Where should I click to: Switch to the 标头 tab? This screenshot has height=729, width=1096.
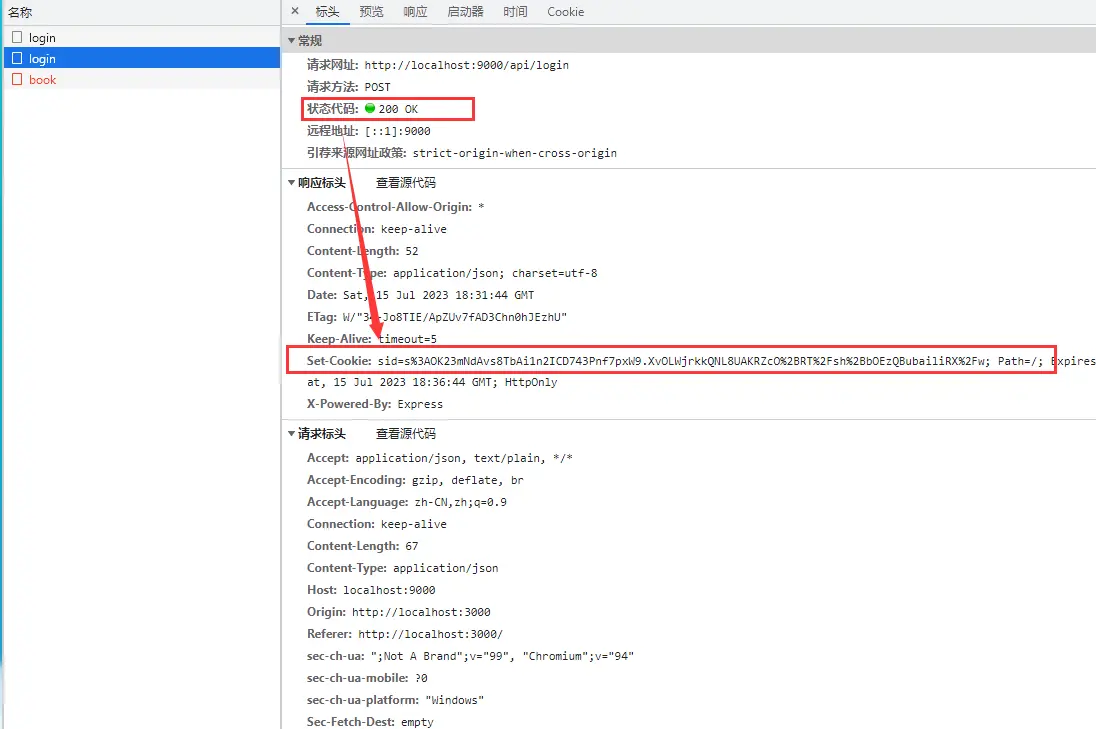coord(327,12)
